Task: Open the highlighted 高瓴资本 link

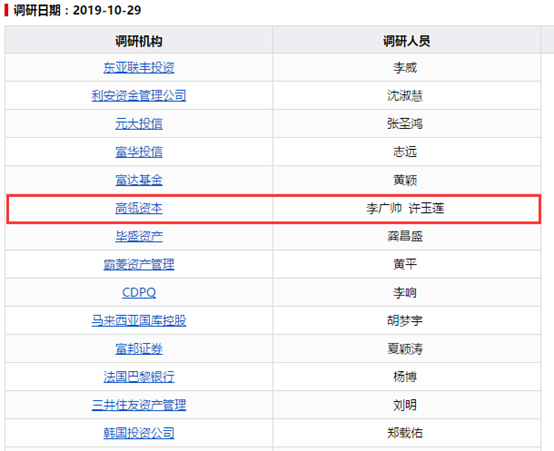Action: point(138,208)
